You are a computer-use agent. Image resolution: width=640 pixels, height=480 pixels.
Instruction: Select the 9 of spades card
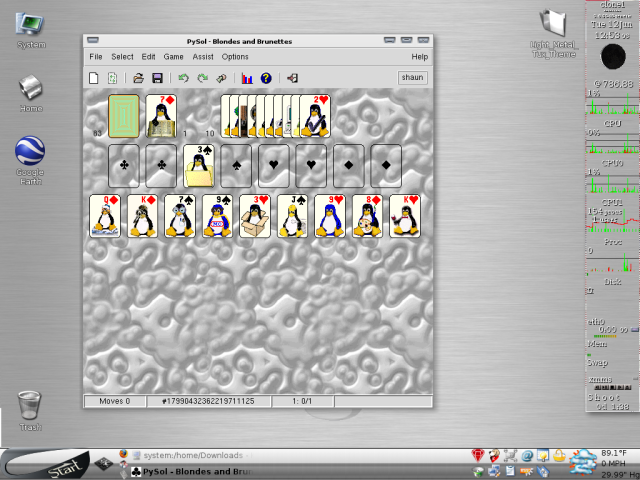218,216
